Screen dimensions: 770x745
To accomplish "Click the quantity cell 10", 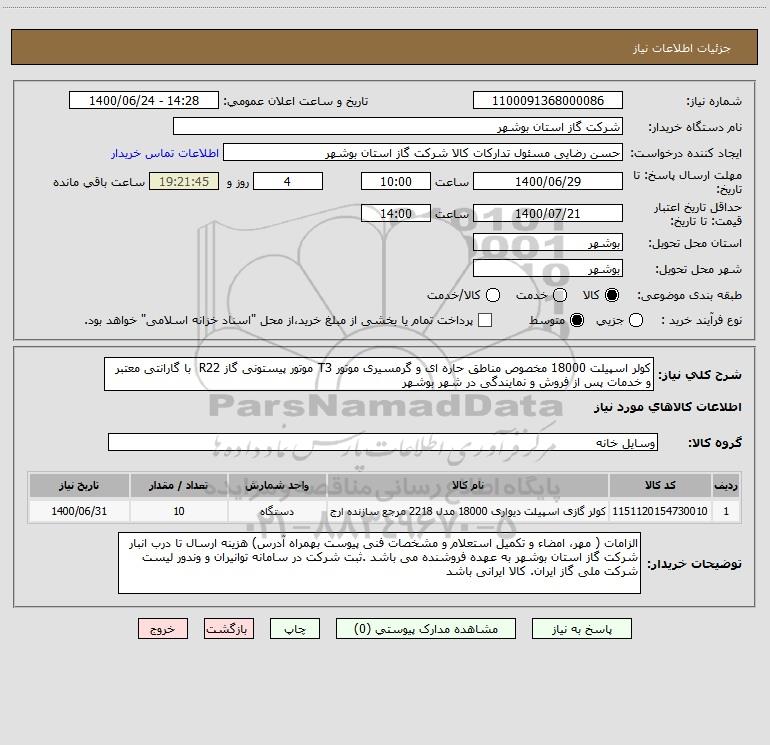I will pos(179,511).
